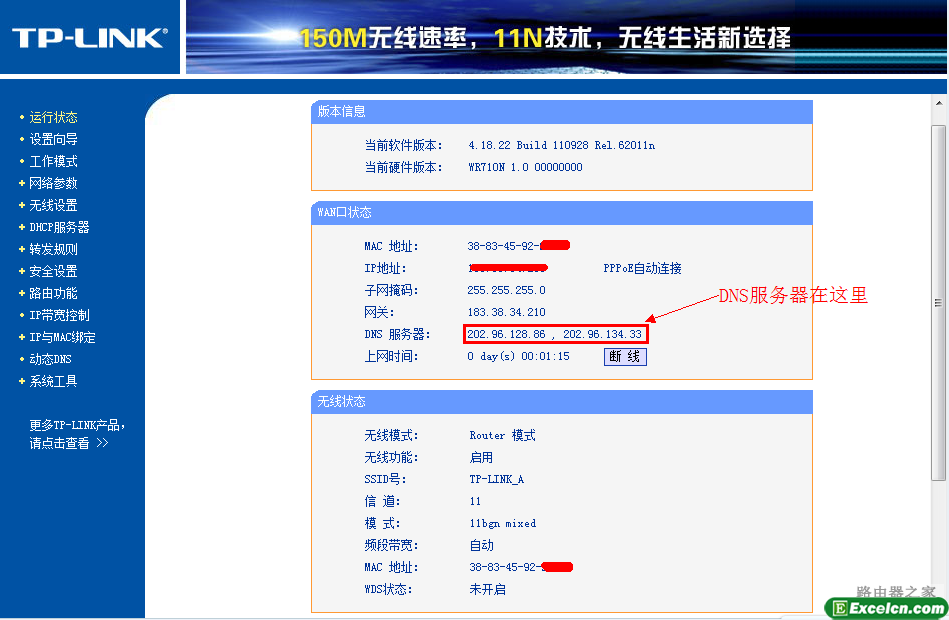Click the 断线 disconnect button
949x620 pixels.
(625, 357)
